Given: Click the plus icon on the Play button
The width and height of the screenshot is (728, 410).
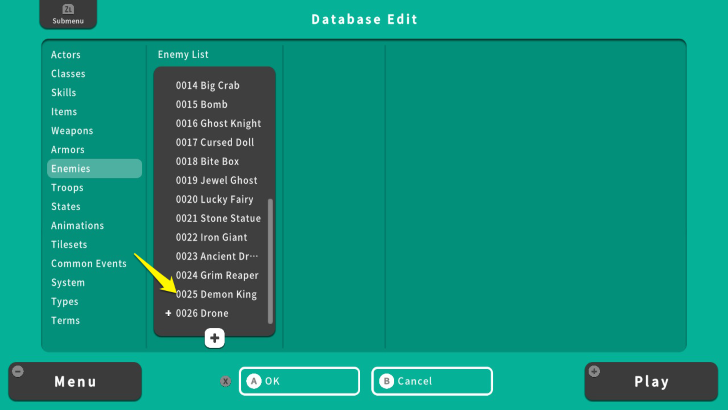Looking at the screenshot, I should pos(594,371).
